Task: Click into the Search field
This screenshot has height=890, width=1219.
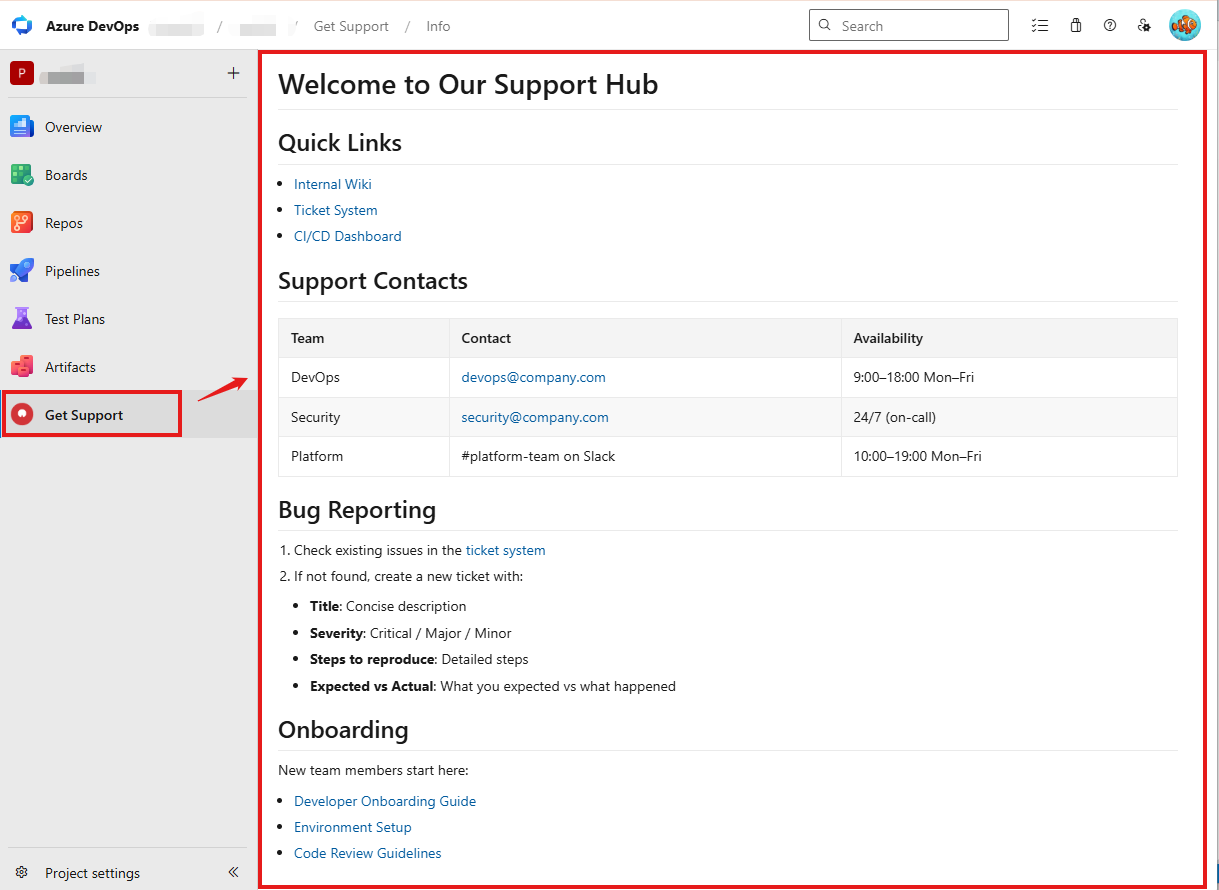Action: (909, 26)
